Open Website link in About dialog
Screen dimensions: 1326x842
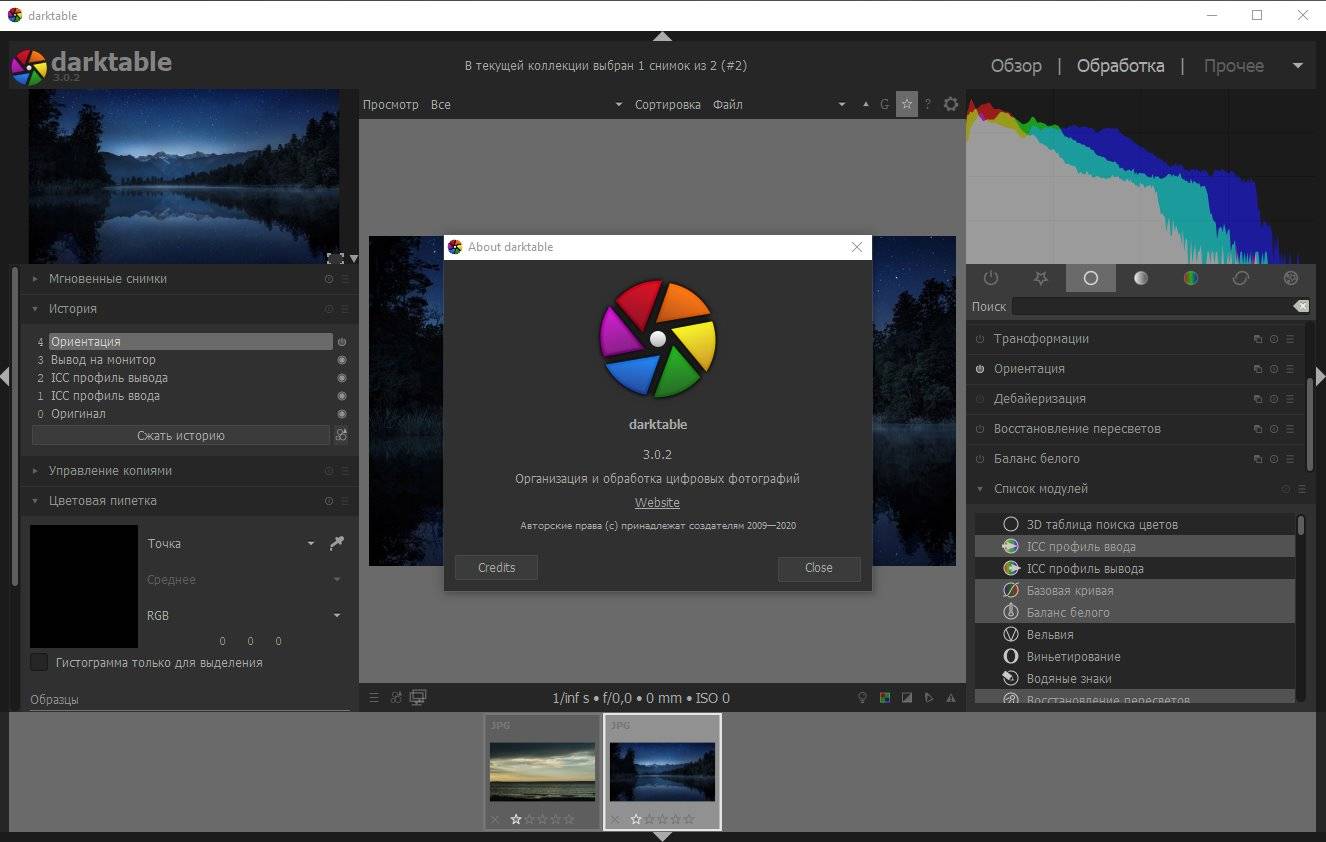coord(657,503)
